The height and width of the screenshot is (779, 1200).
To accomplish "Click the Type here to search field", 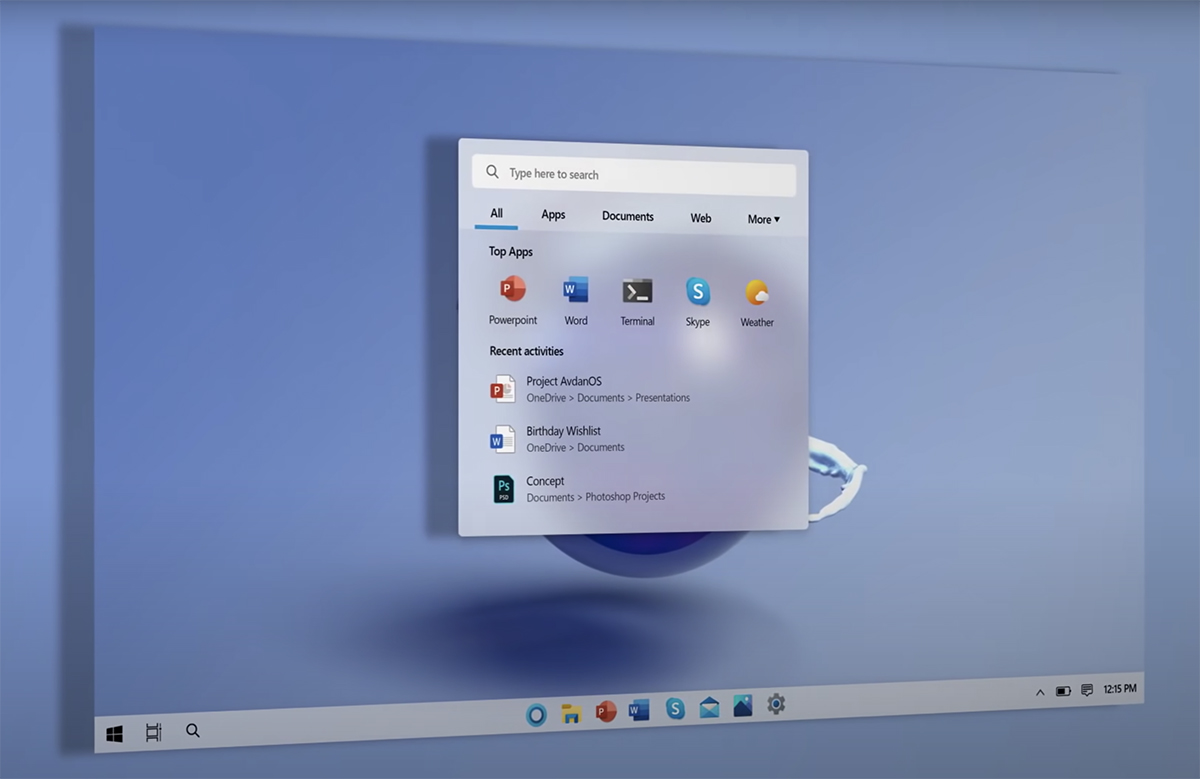I will pyautogui.click(x=640, y=175).
